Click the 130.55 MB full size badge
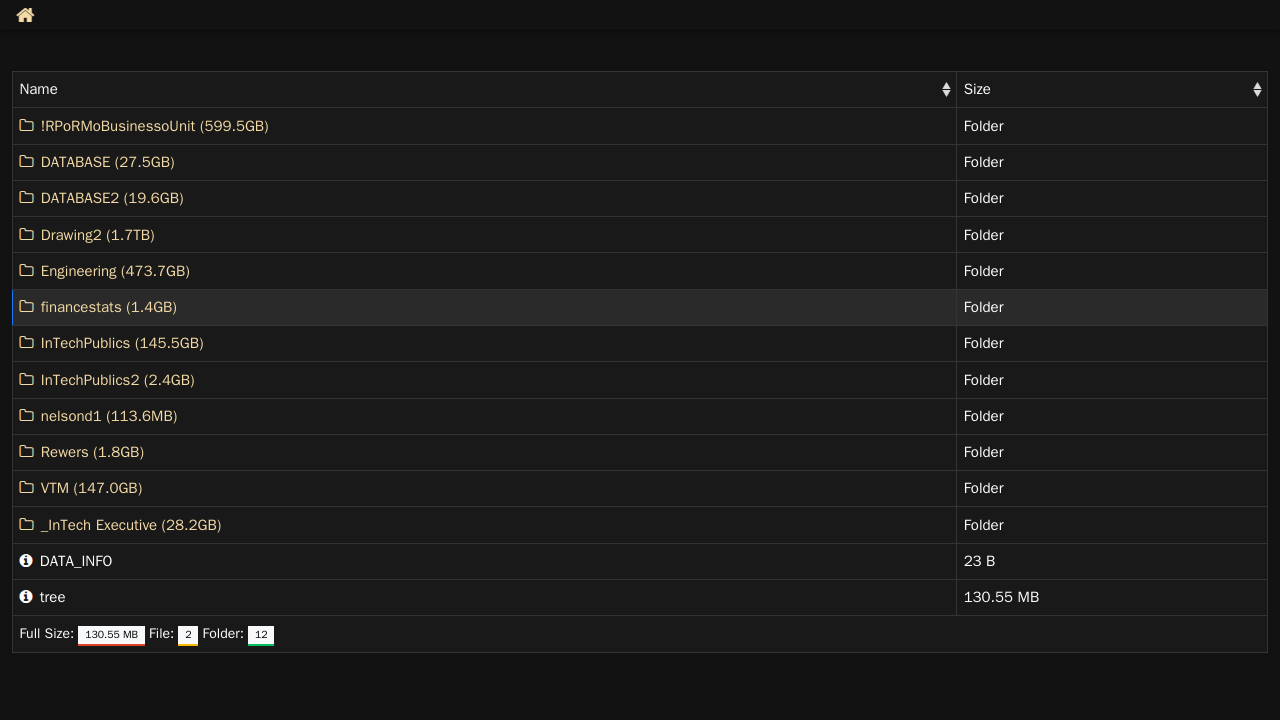 point(111,635)
